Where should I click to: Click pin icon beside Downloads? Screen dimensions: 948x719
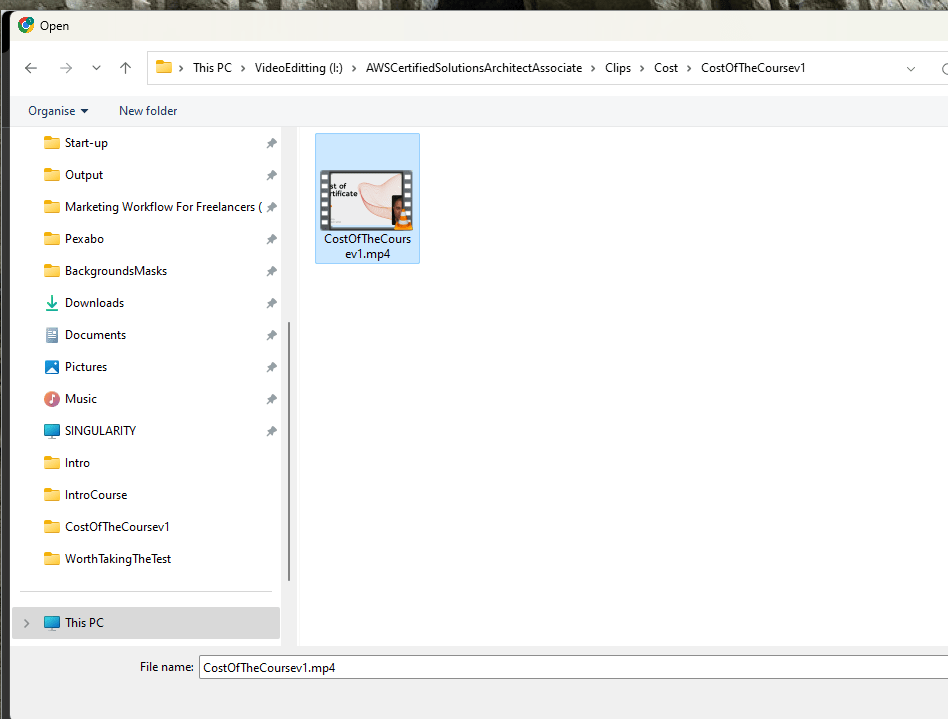click(271, 304)
